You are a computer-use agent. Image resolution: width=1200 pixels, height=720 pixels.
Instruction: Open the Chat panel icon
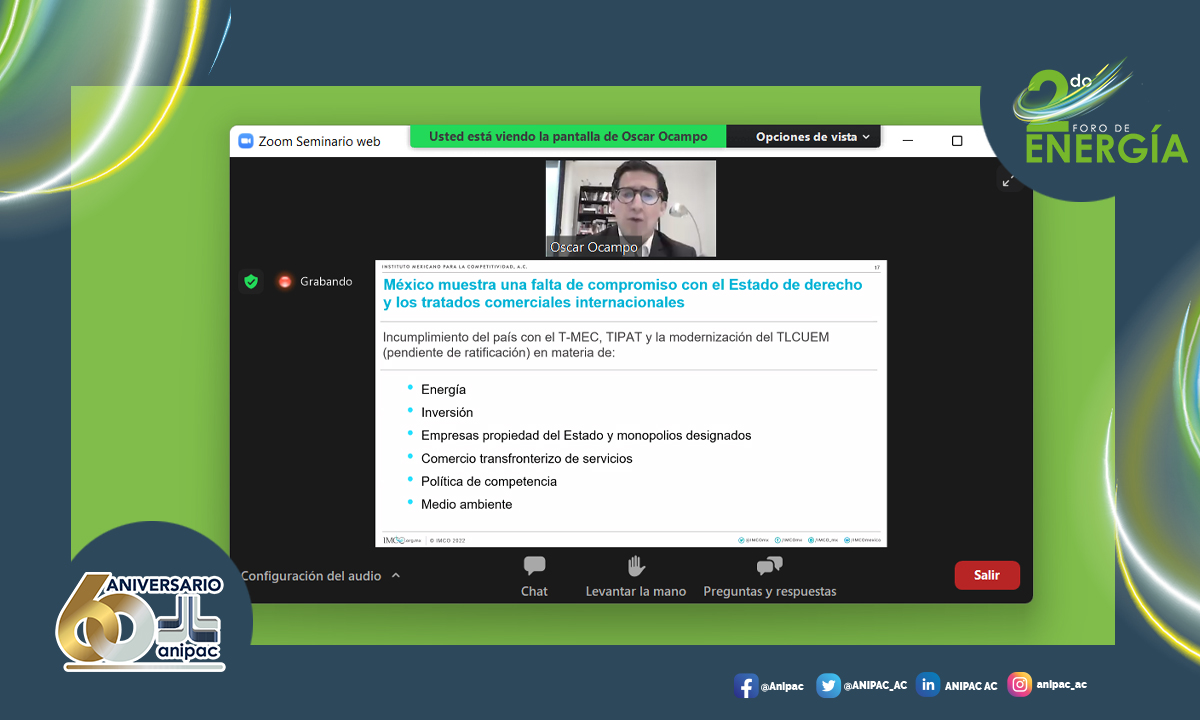(x=535, y=566)
